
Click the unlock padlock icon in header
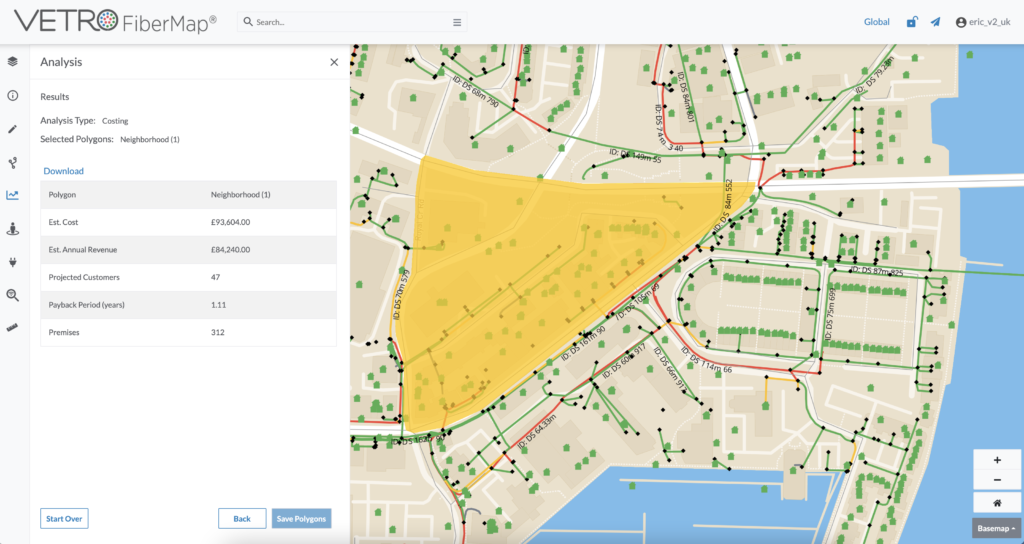click(912, 22)
